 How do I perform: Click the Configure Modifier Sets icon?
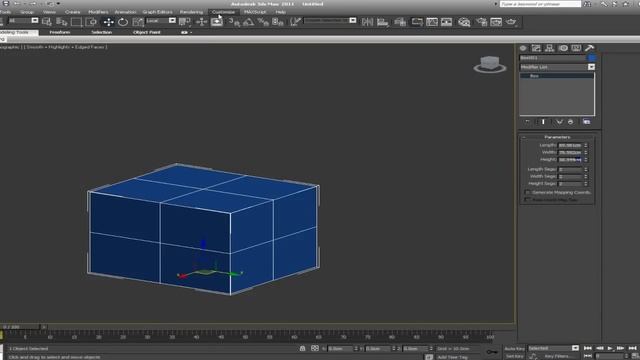tap(587, 122)
